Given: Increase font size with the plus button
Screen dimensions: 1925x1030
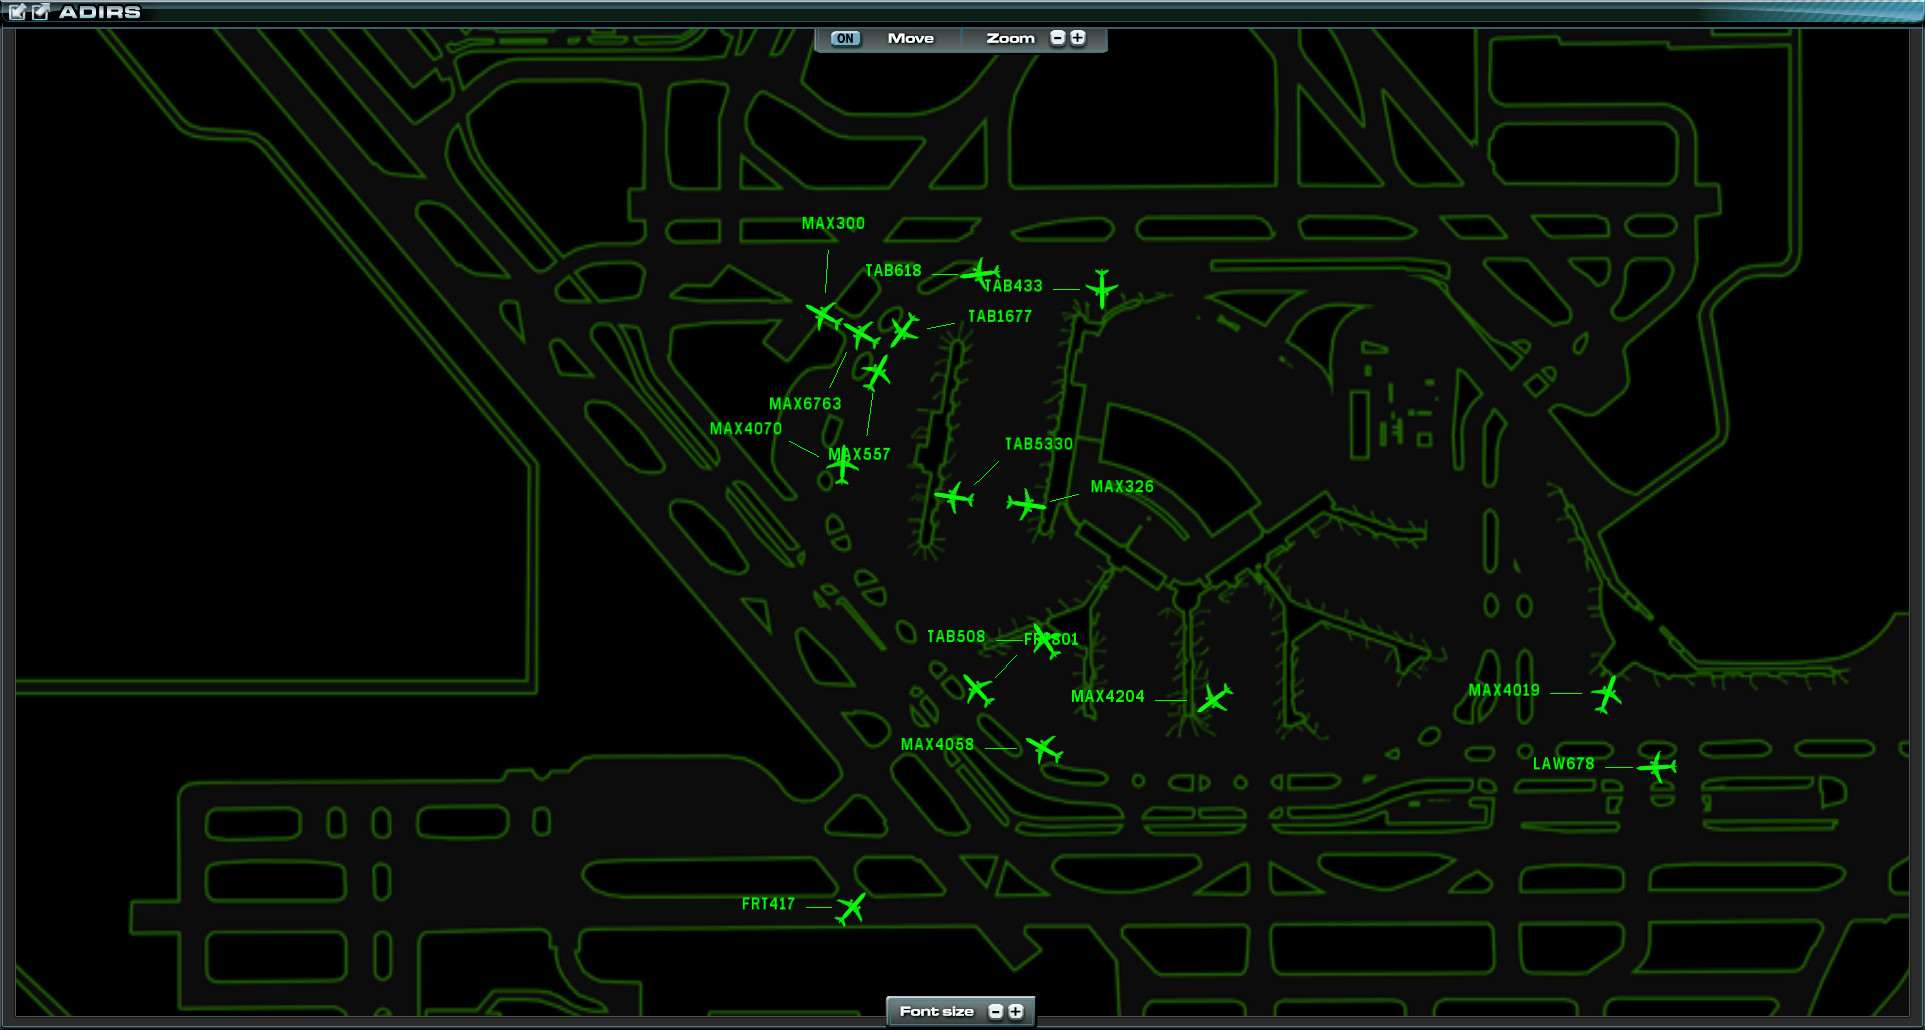Looking at the screenshot, I should 1017,1011.
